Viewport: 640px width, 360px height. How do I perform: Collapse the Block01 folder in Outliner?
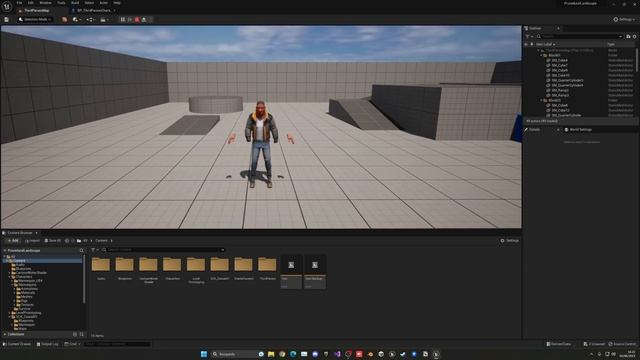542,55
